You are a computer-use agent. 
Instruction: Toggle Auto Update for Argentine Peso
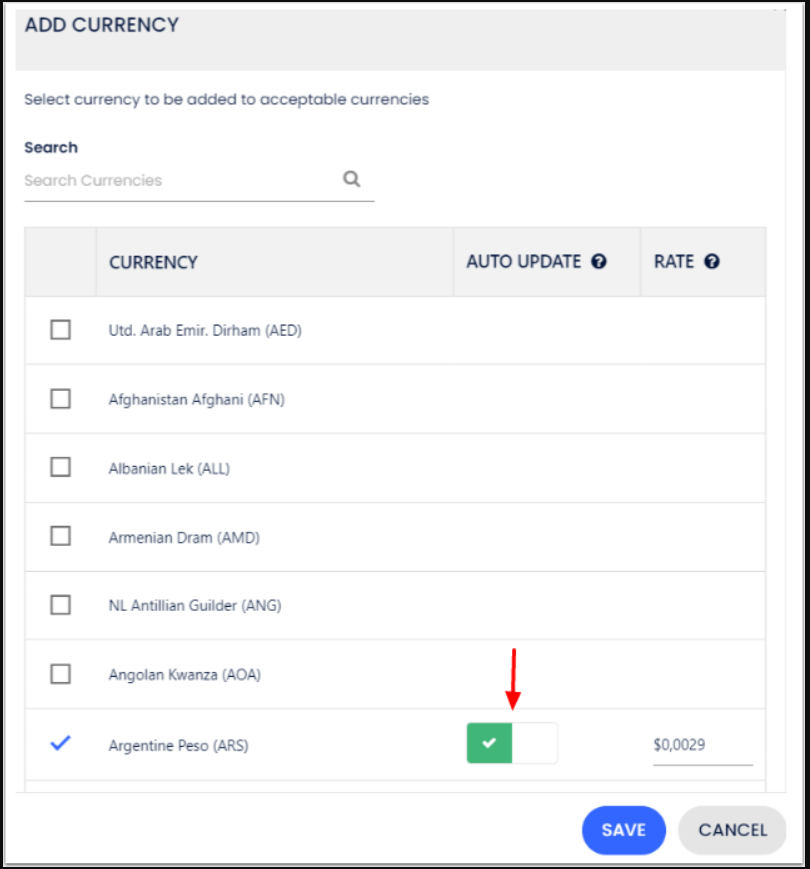[x=512, y=744]
